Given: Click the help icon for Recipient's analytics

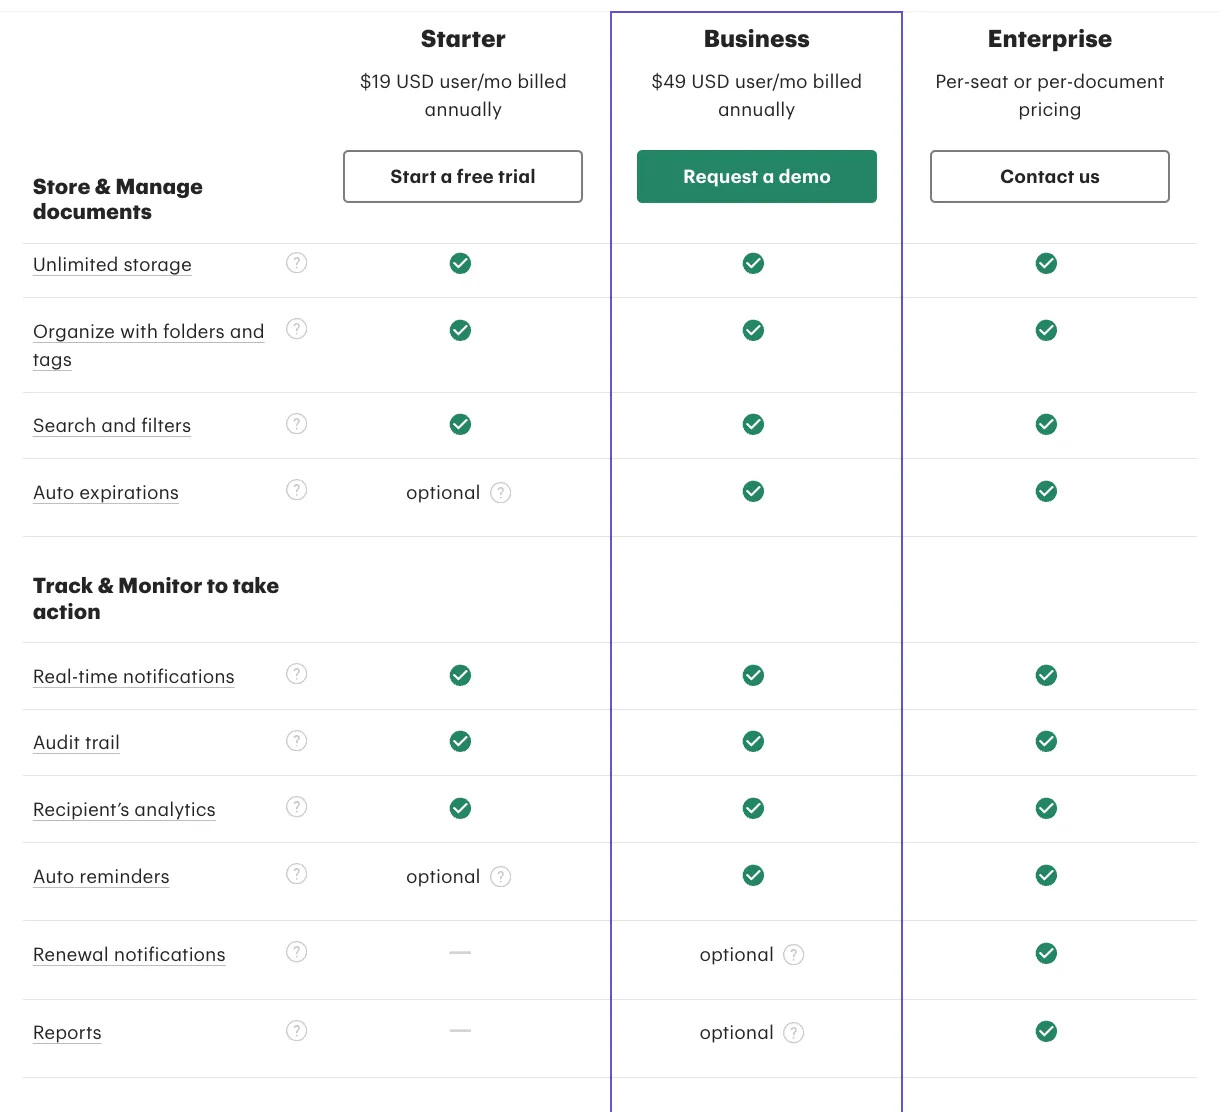Looking at the screenshot, I should pyautogui.click(x=297, y=807).
